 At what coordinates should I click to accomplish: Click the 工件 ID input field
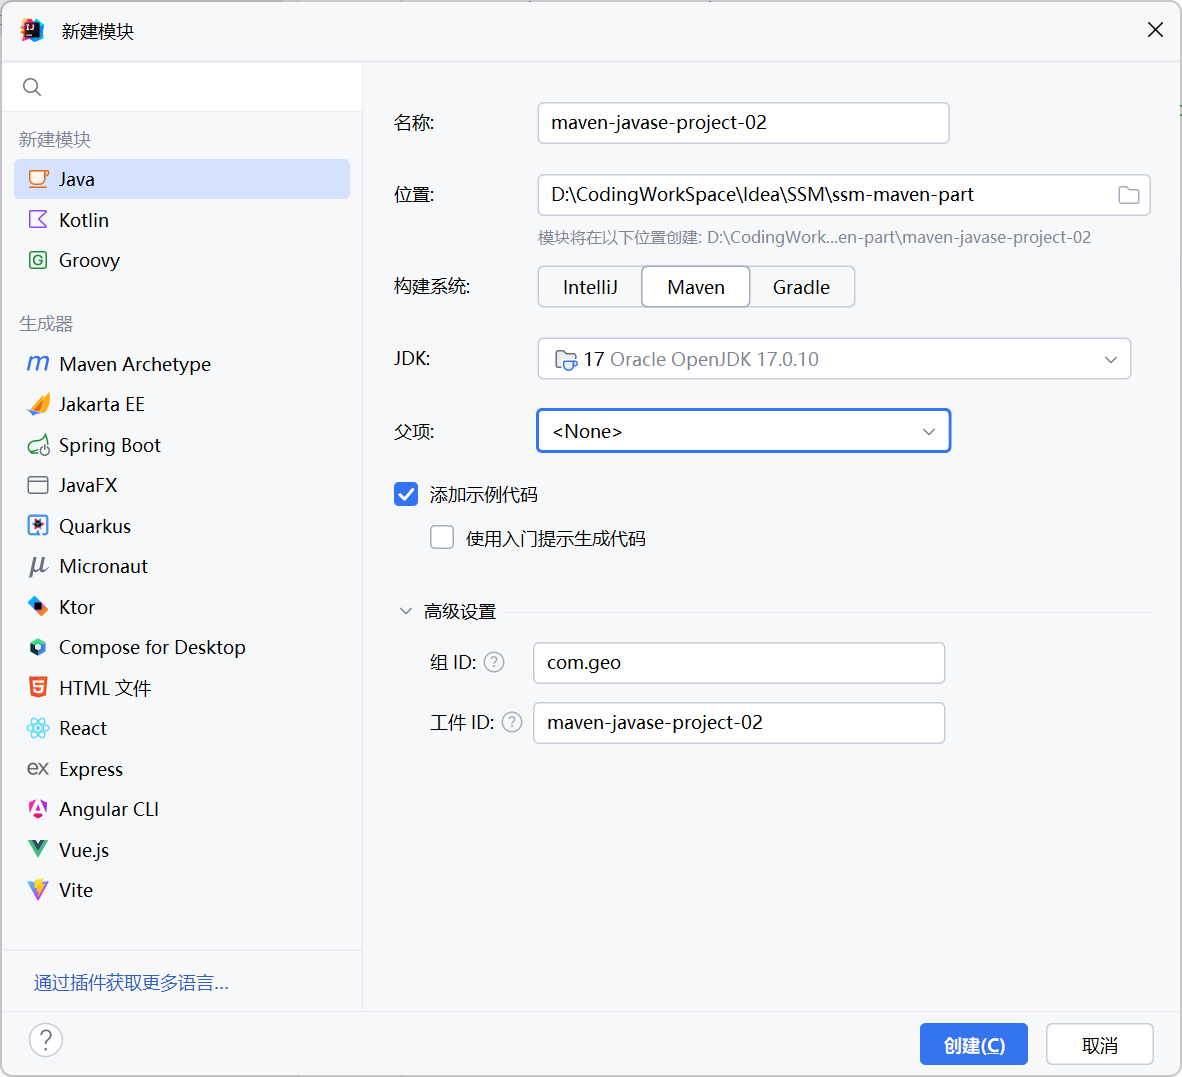[x=739, y=723]
